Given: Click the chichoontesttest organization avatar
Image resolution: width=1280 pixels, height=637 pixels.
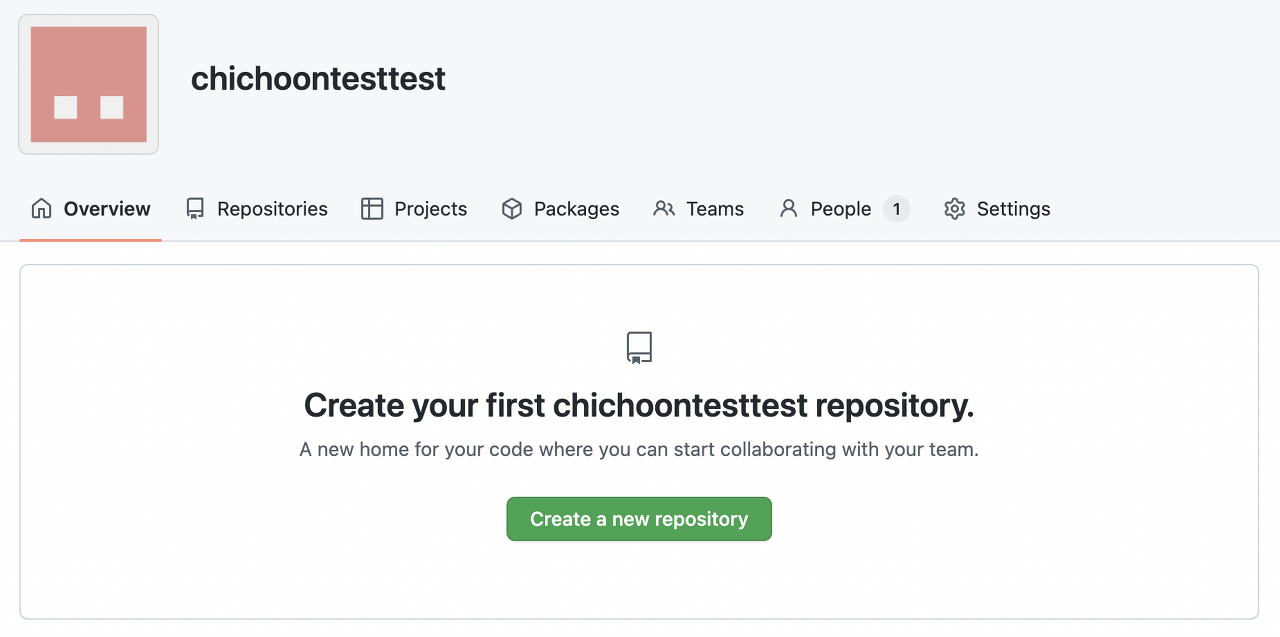Looking at the screenshot, I should [x=89, y=85].
